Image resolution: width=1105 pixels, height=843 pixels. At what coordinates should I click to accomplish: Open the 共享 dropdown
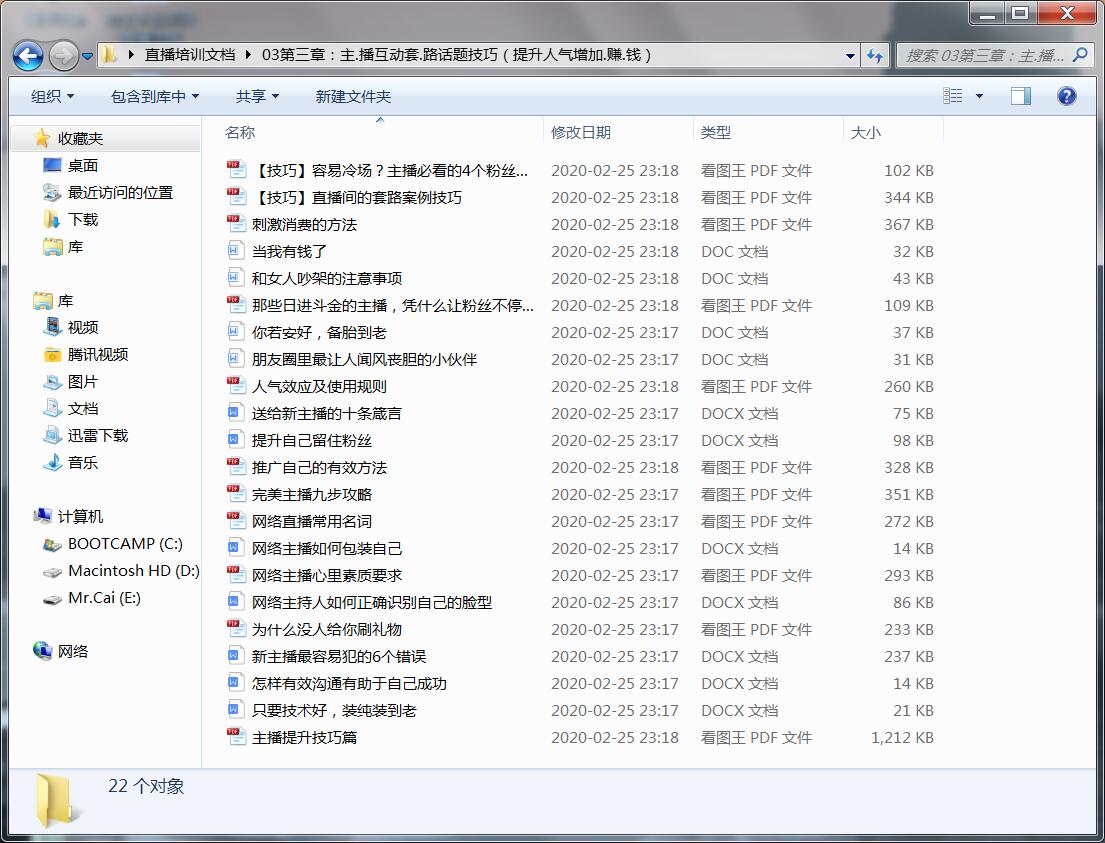click(x=256, y=96)
